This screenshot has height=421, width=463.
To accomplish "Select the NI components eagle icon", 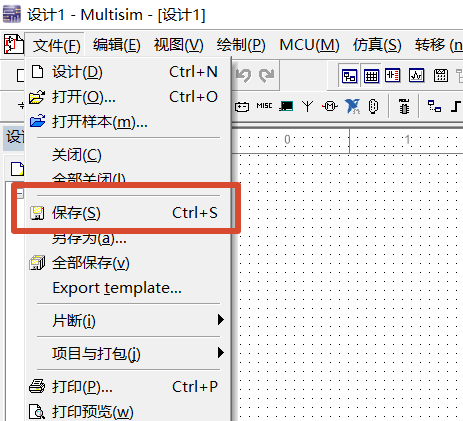I will 352,106.
